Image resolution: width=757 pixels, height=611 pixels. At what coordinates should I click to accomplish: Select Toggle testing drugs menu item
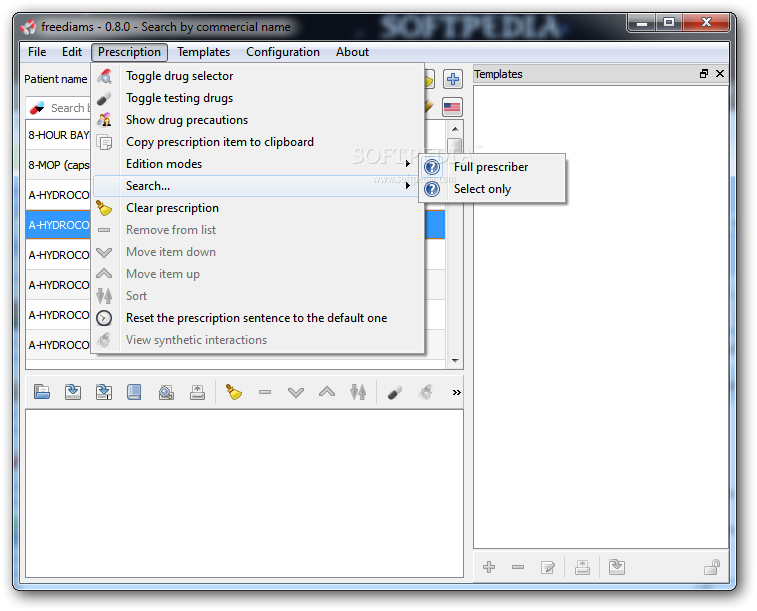coord(257,98)
